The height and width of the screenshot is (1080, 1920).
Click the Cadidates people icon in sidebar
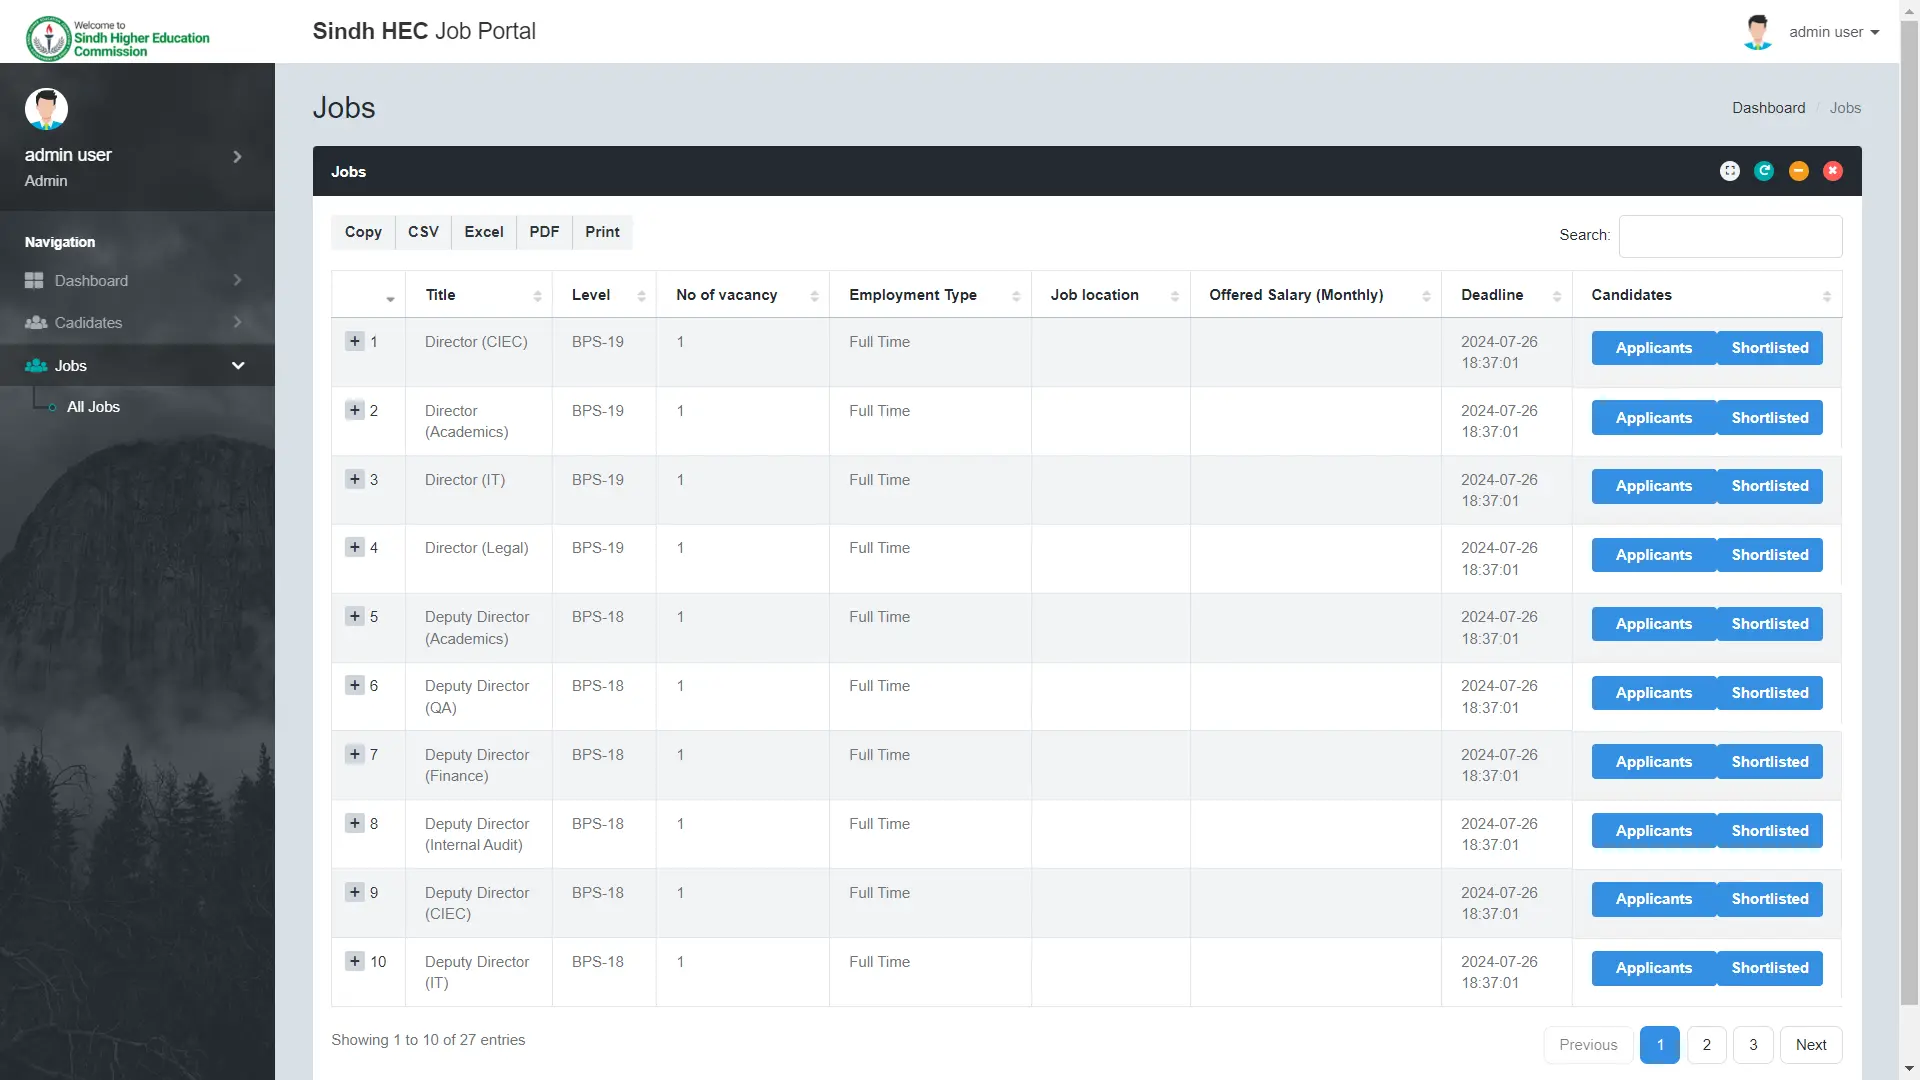[36, 323]
